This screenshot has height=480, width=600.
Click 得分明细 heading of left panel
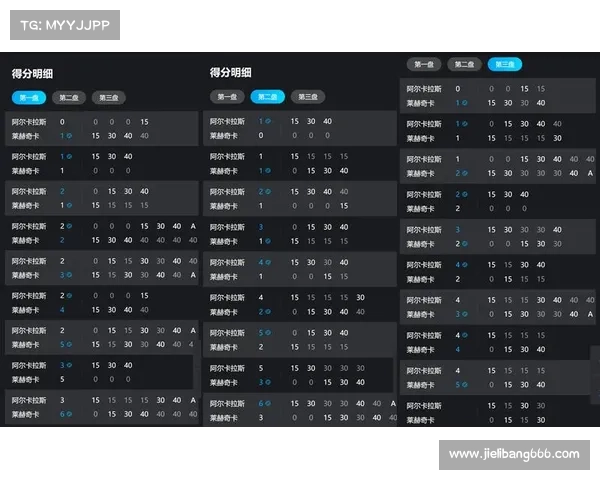pos(32,73)
